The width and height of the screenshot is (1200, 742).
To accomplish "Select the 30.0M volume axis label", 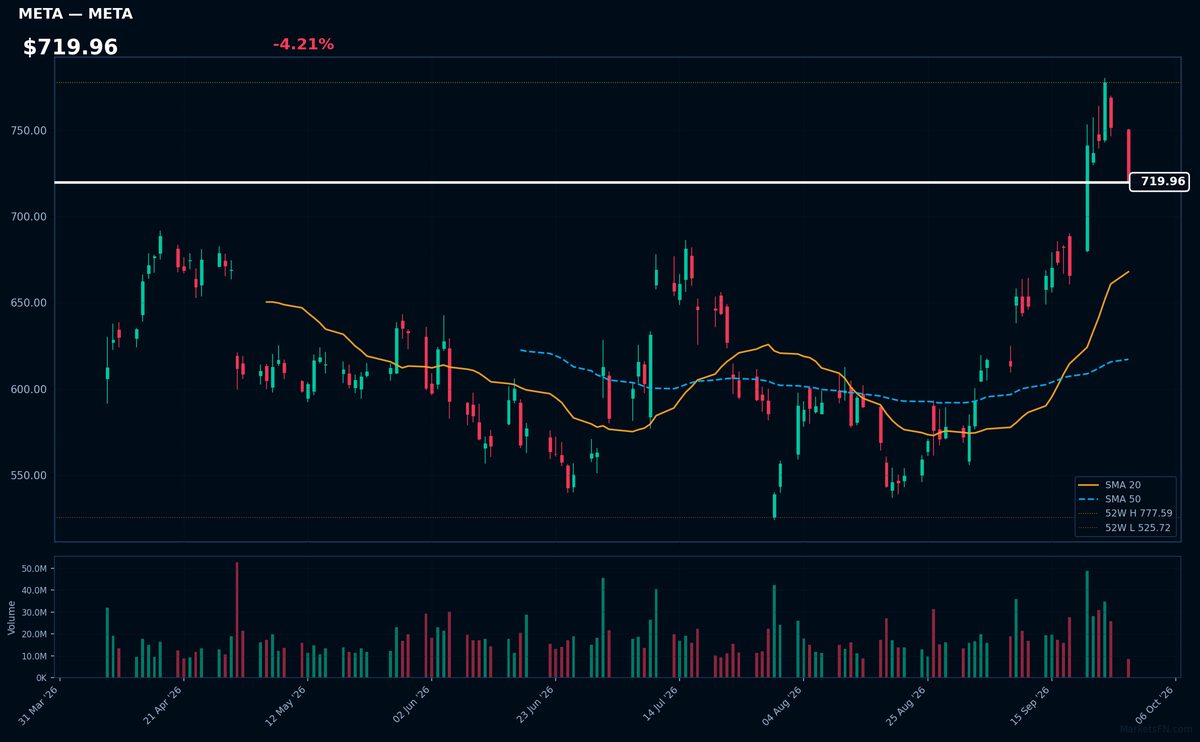I will point(33,612).
